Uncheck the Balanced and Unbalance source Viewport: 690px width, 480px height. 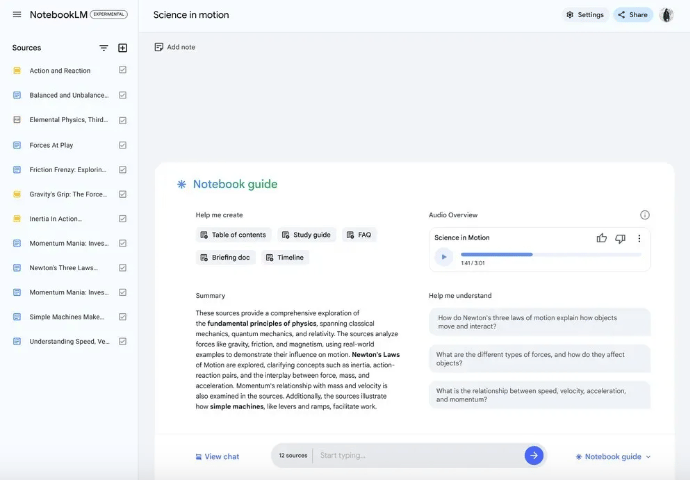coord(123,95)
